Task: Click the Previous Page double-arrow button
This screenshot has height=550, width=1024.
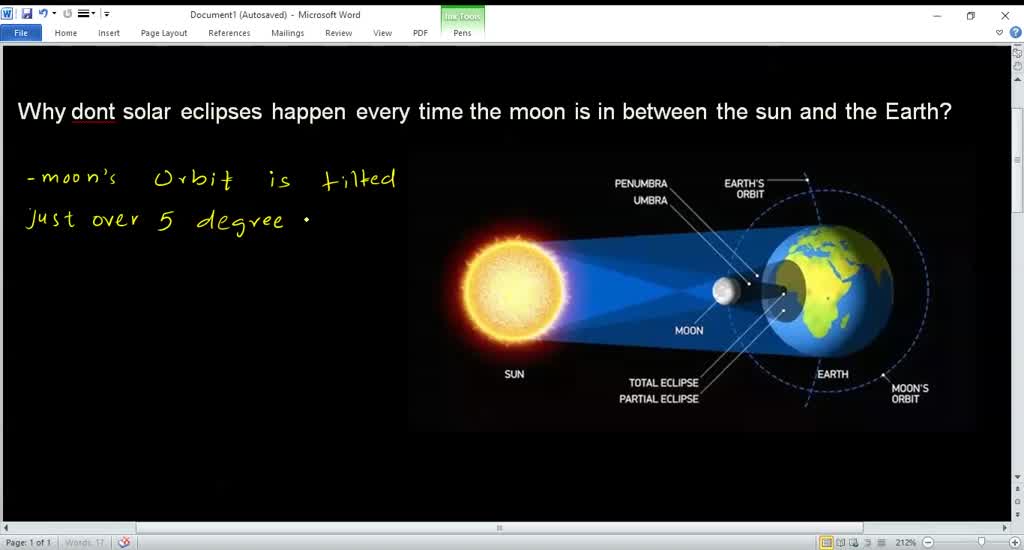Action: (x=1017, y=488)
